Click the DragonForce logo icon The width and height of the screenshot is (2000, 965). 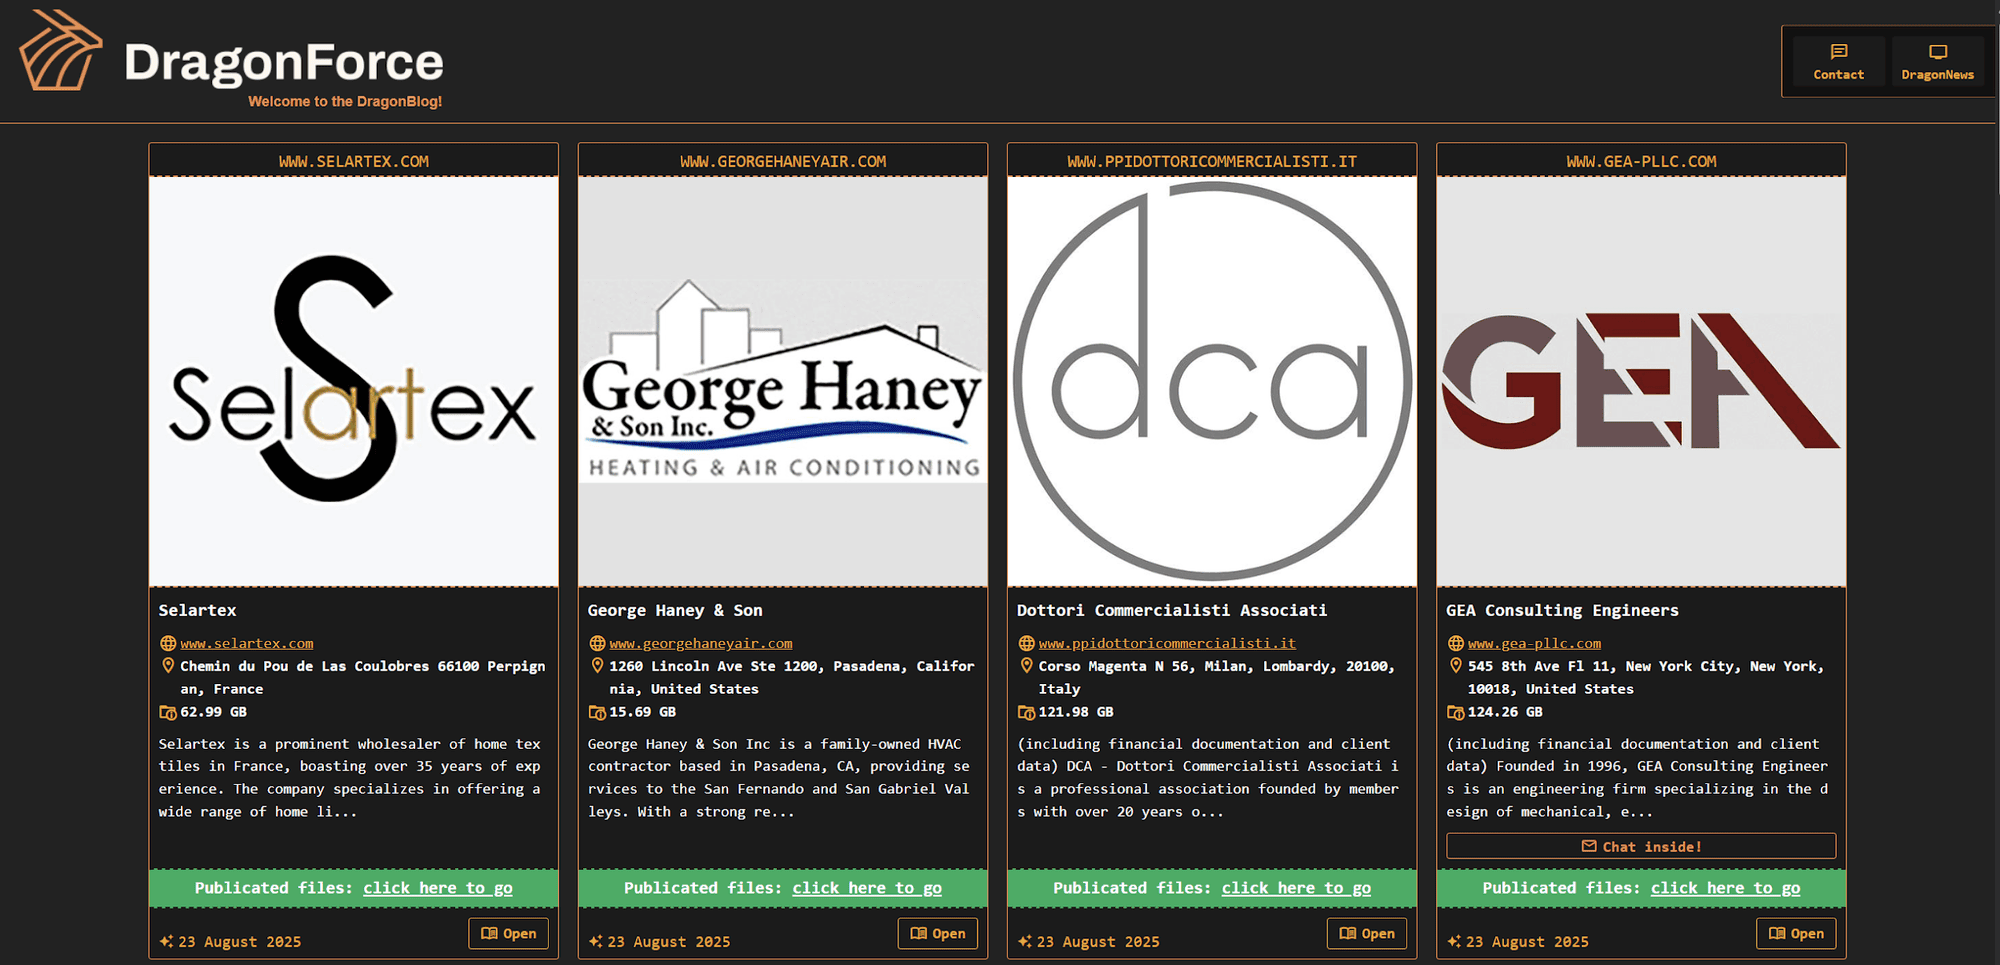[x=60, y=52]
